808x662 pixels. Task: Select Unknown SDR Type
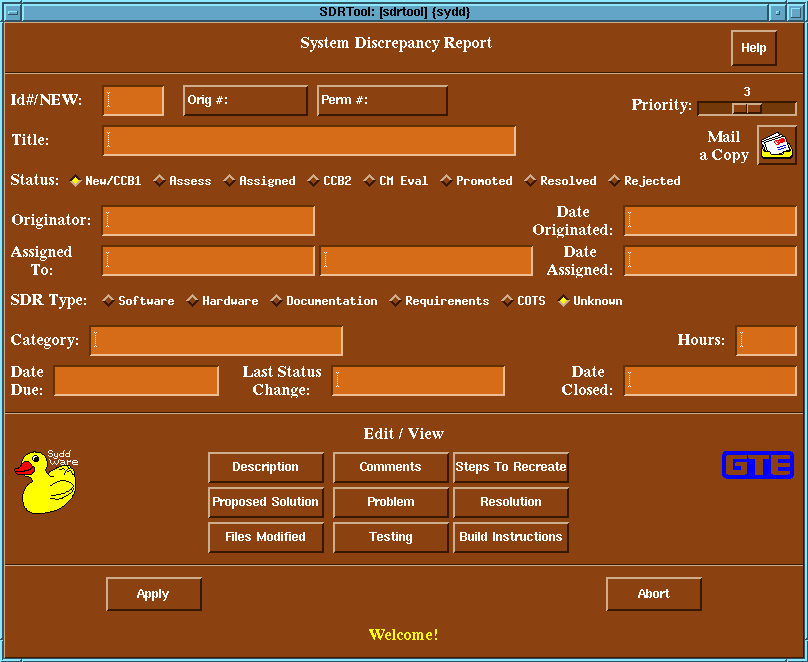click(x=590, y=301)
